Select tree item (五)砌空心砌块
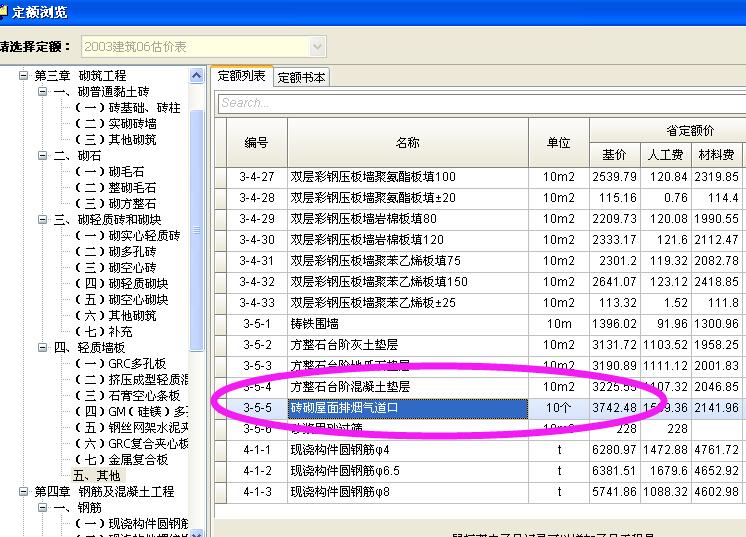The height and width of the screenshot is (537, 746). (121, 300)
